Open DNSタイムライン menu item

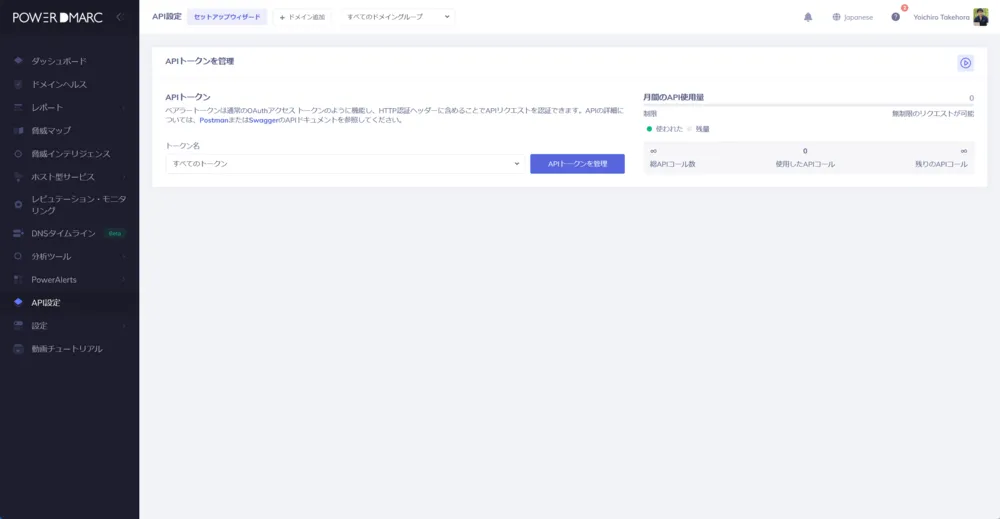(x=63, y=233)
